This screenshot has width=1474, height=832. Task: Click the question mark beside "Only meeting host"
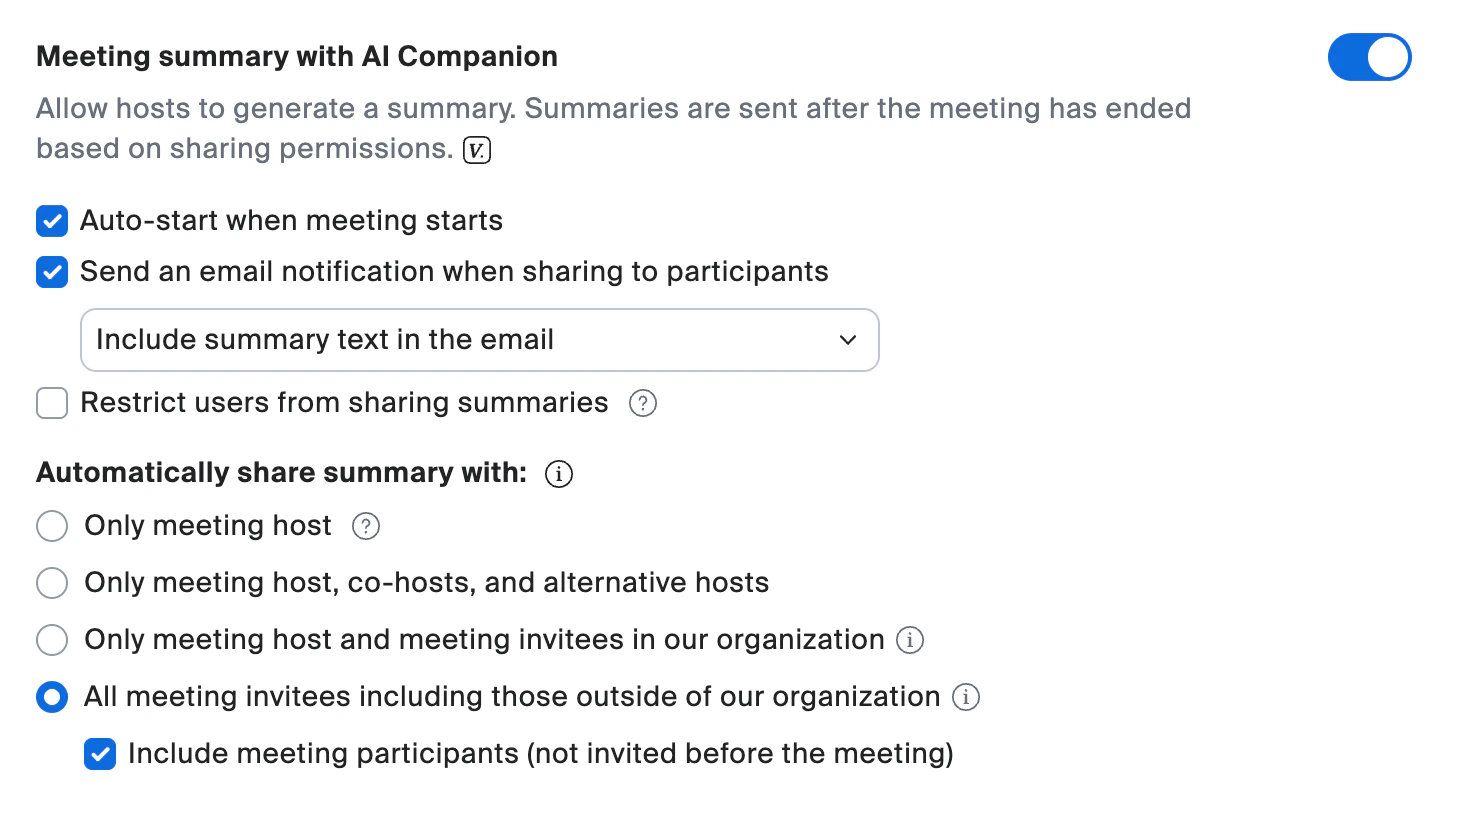coord(366,525)
